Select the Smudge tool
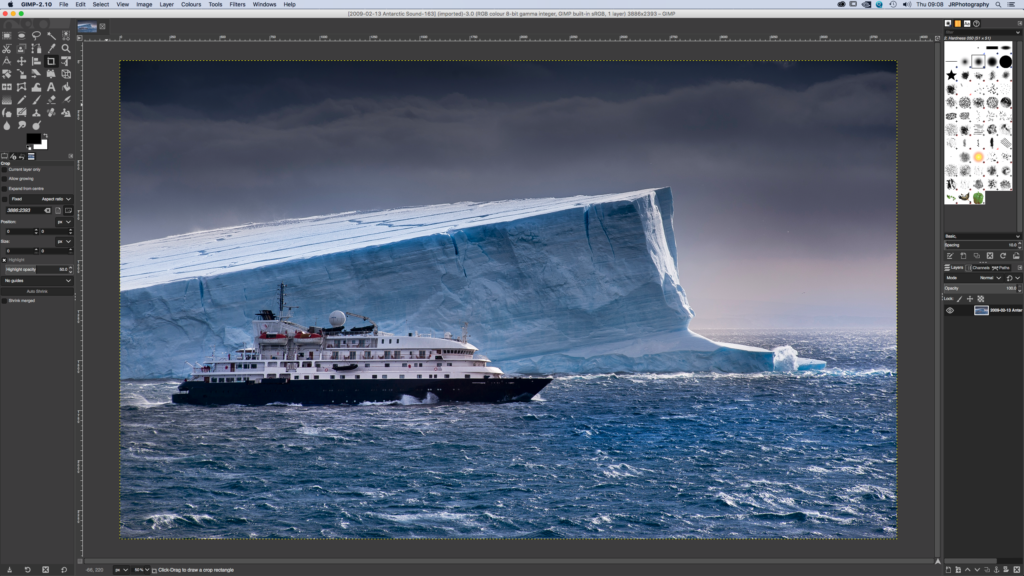This screenshot has height=576, width=1024. pos(22,125)
